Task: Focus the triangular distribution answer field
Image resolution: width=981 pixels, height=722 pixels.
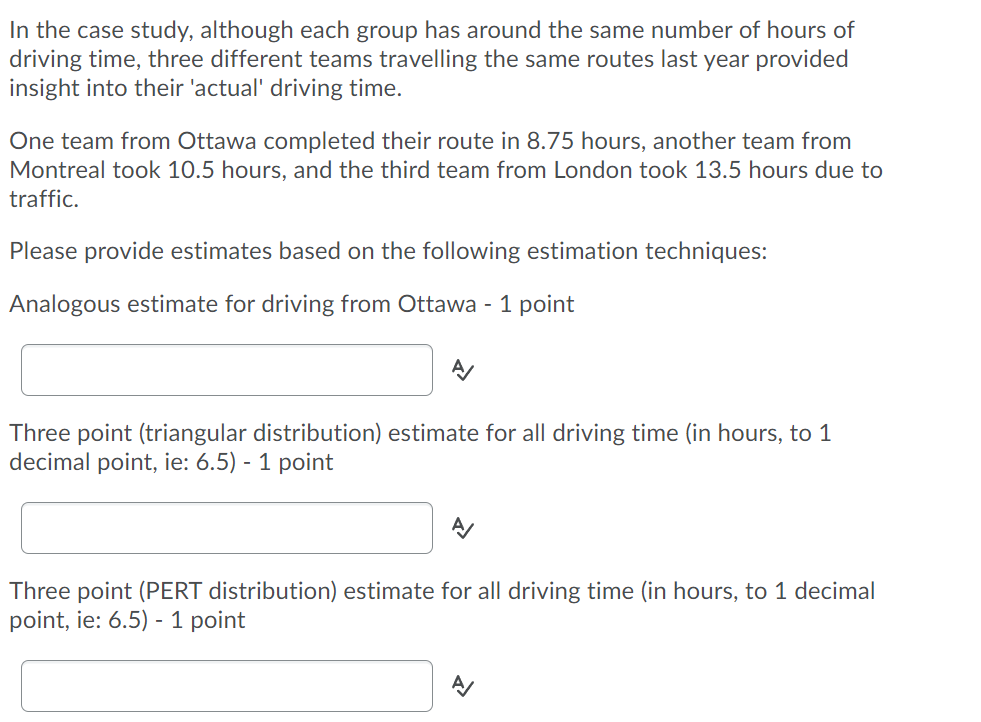Action: pyautogui.click(x=225, y=528)
